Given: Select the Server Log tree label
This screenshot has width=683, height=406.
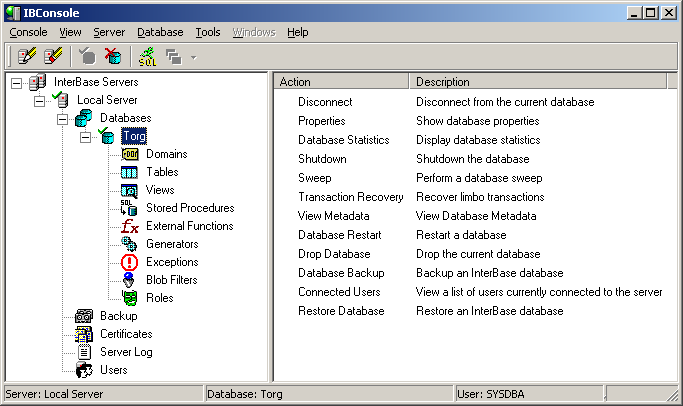Looking at the screenshot, I should (126, 352).
